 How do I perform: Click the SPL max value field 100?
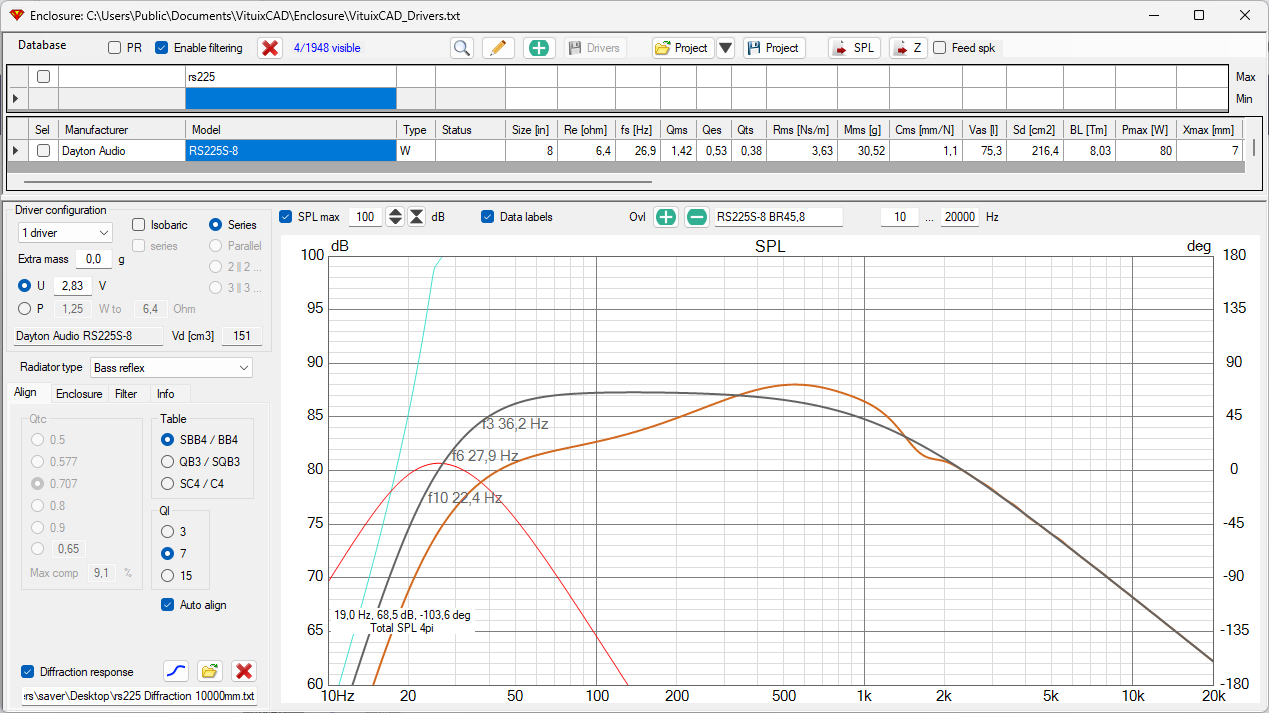[365, 217]
